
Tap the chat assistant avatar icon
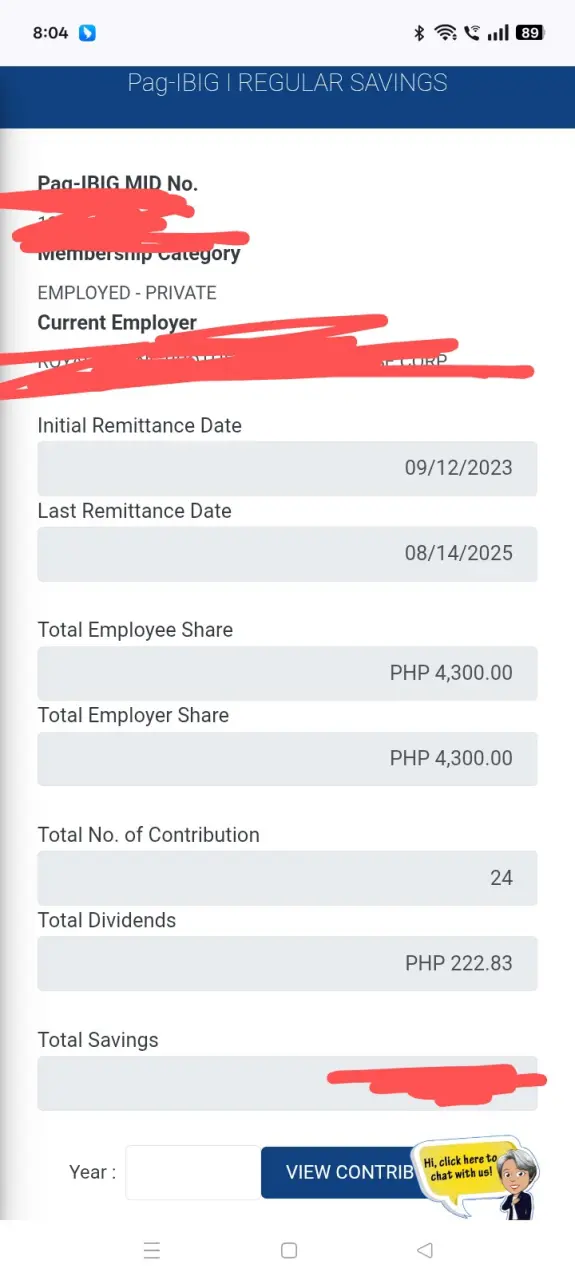click(x=519, y=1183)
